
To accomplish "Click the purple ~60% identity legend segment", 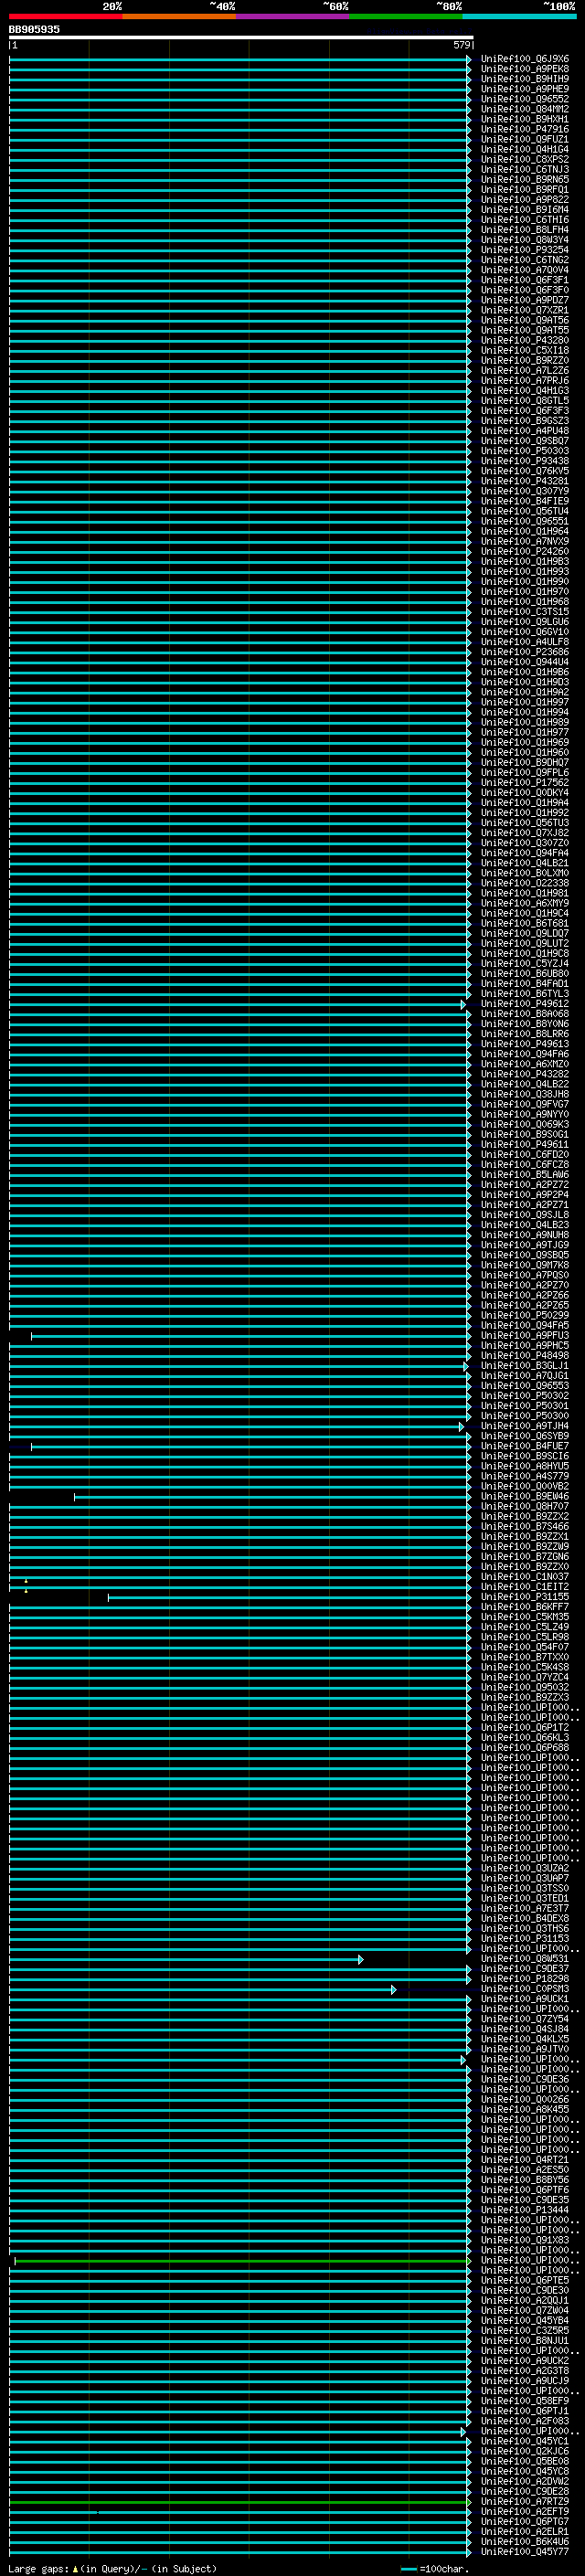I will [x=293, y=16].
